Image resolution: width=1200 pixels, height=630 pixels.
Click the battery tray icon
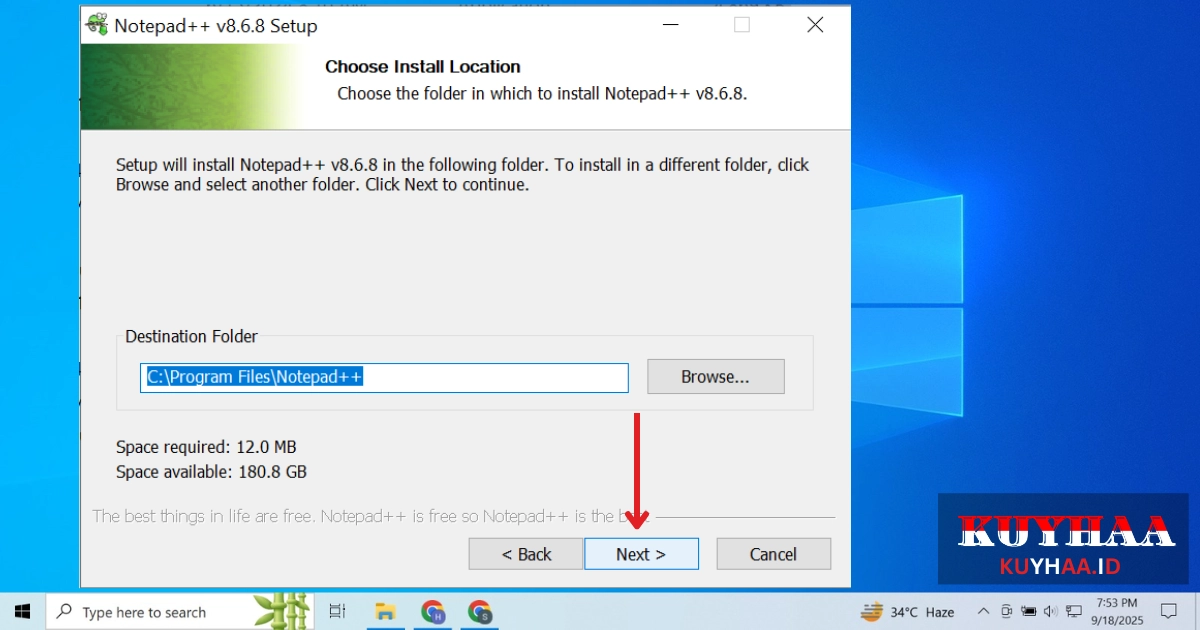1028,611
